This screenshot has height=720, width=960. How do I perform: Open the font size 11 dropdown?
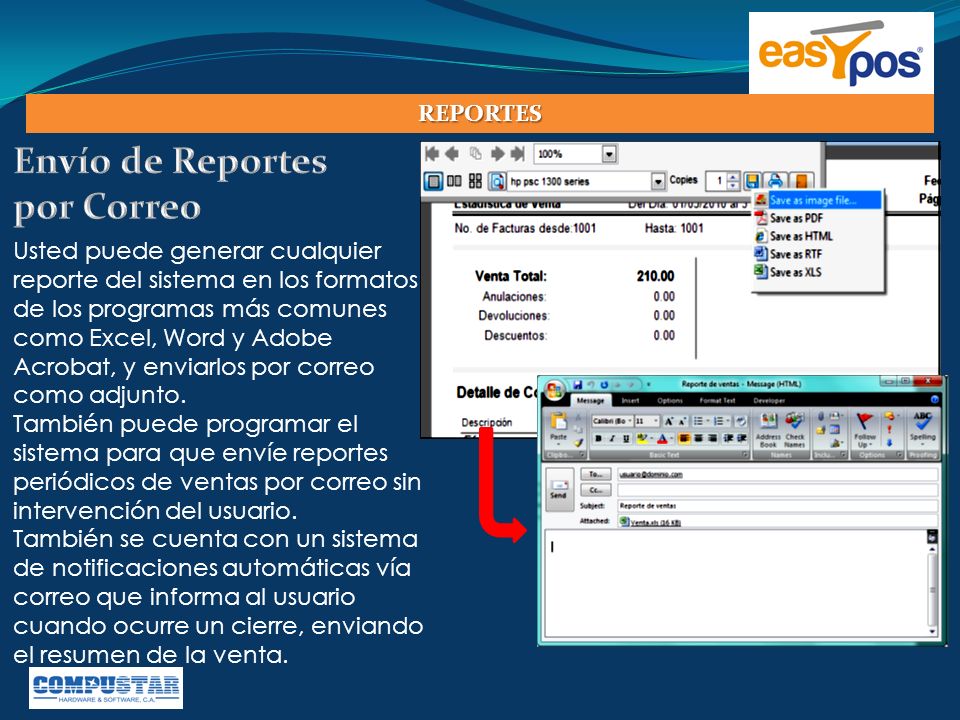[x=656, y=421]
